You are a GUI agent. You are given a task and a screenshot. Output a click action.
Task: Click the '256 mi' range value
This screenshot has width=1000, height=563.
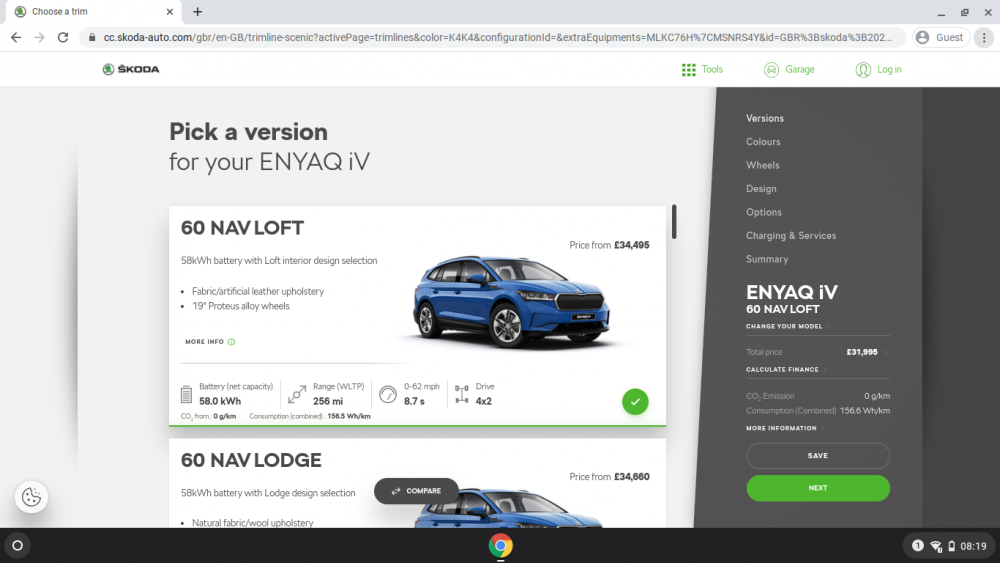[328, 401]
